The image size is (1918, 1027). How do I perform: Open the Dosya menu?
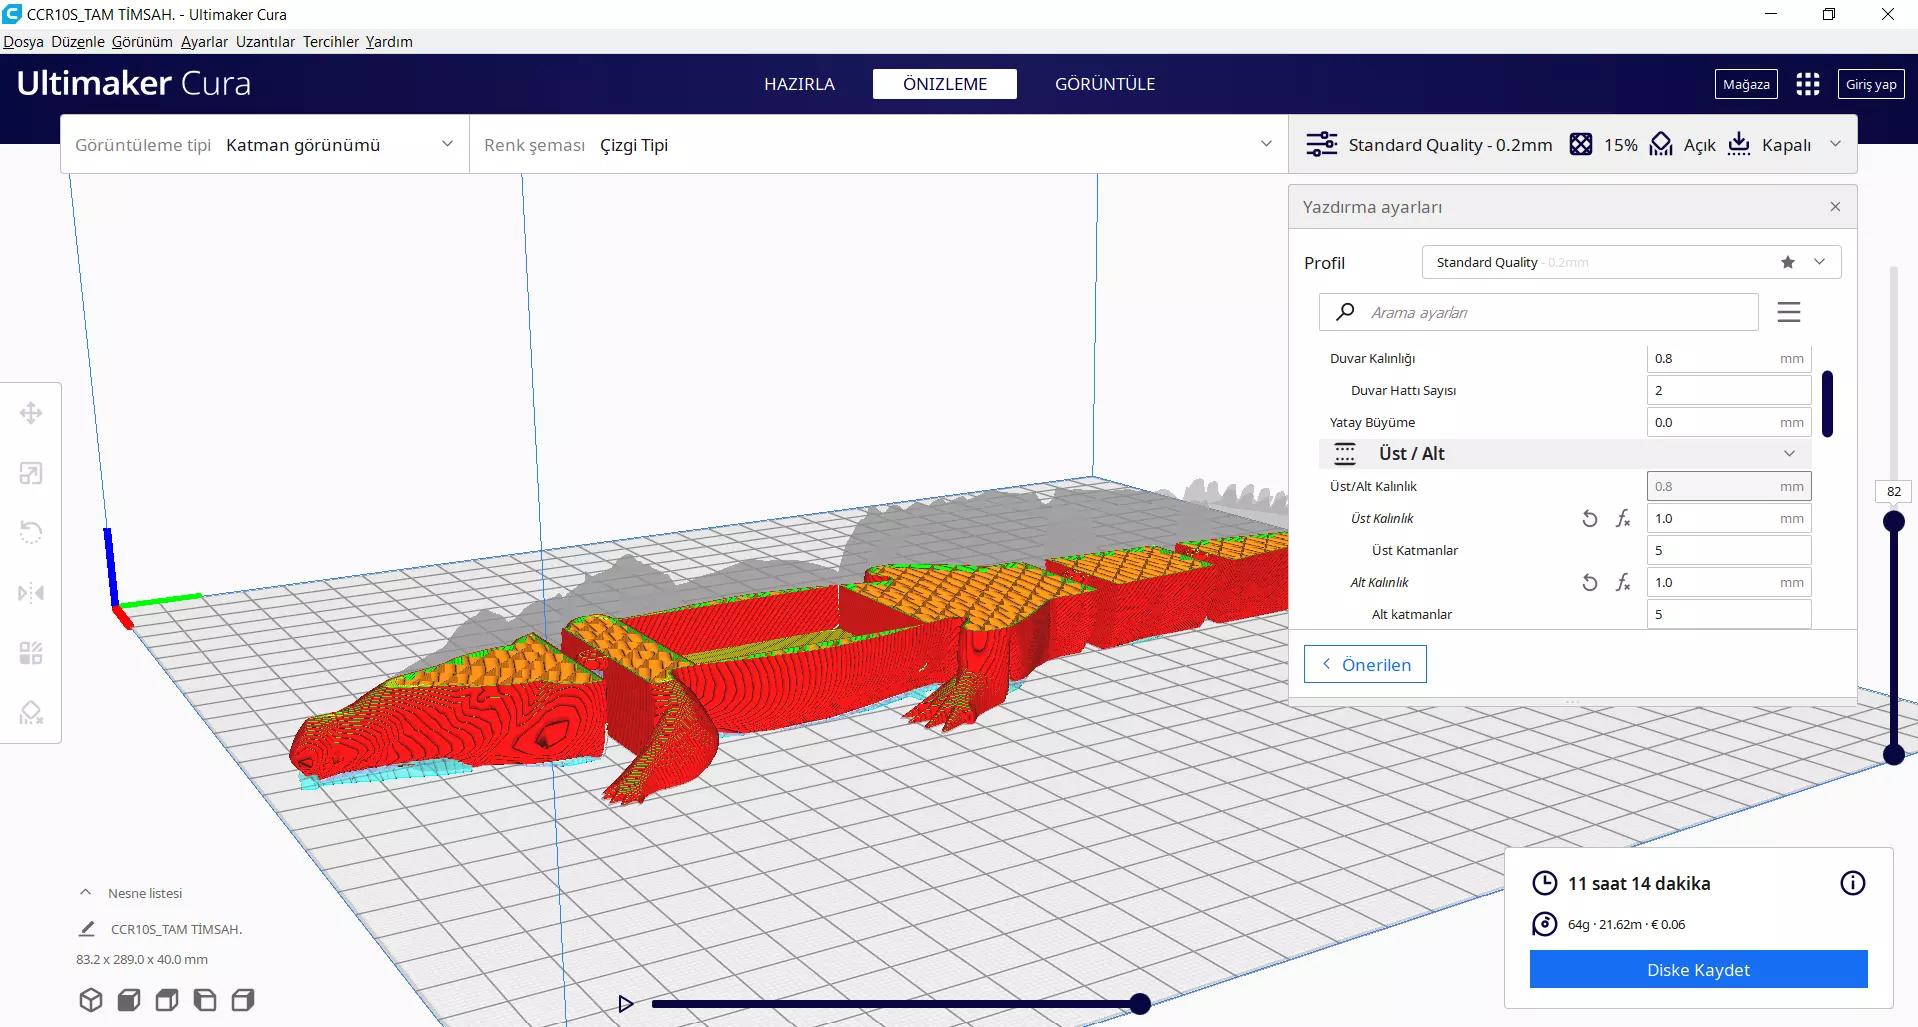(23, 42)
